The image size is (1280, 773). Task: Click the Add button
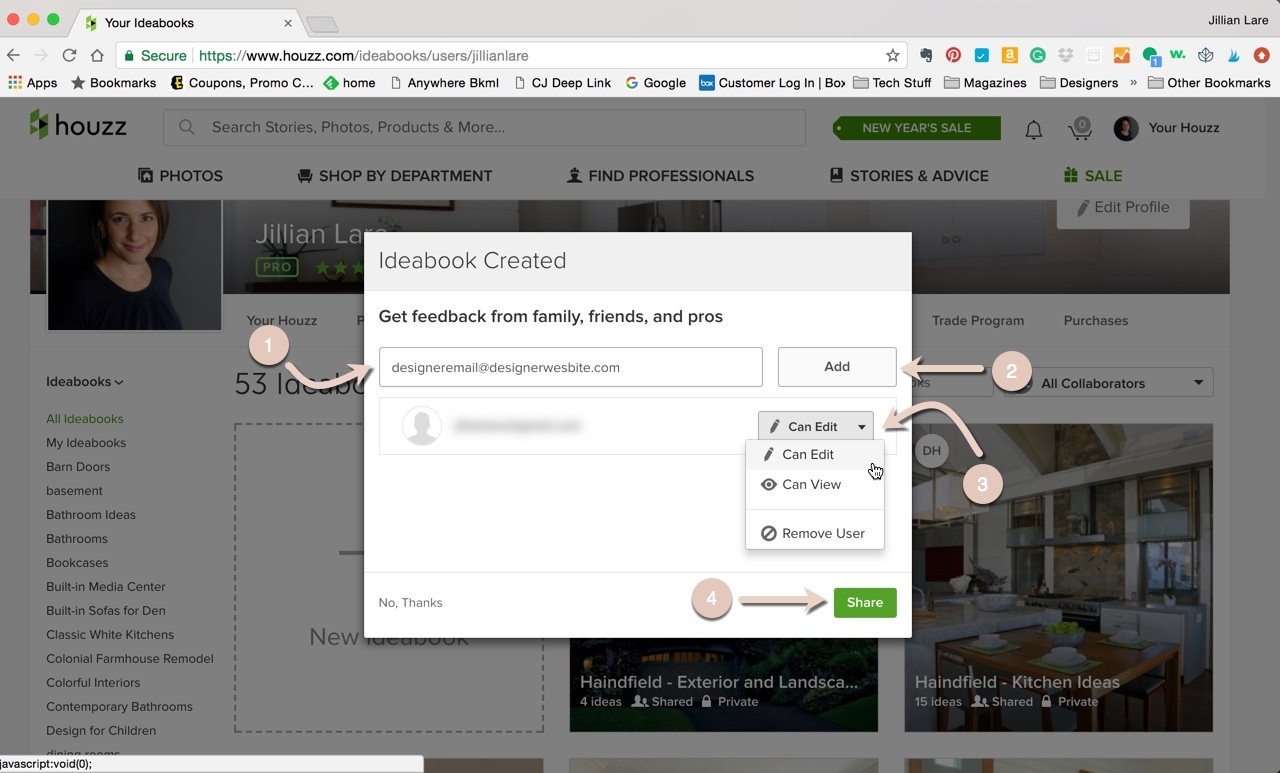[x=836, y=367]
